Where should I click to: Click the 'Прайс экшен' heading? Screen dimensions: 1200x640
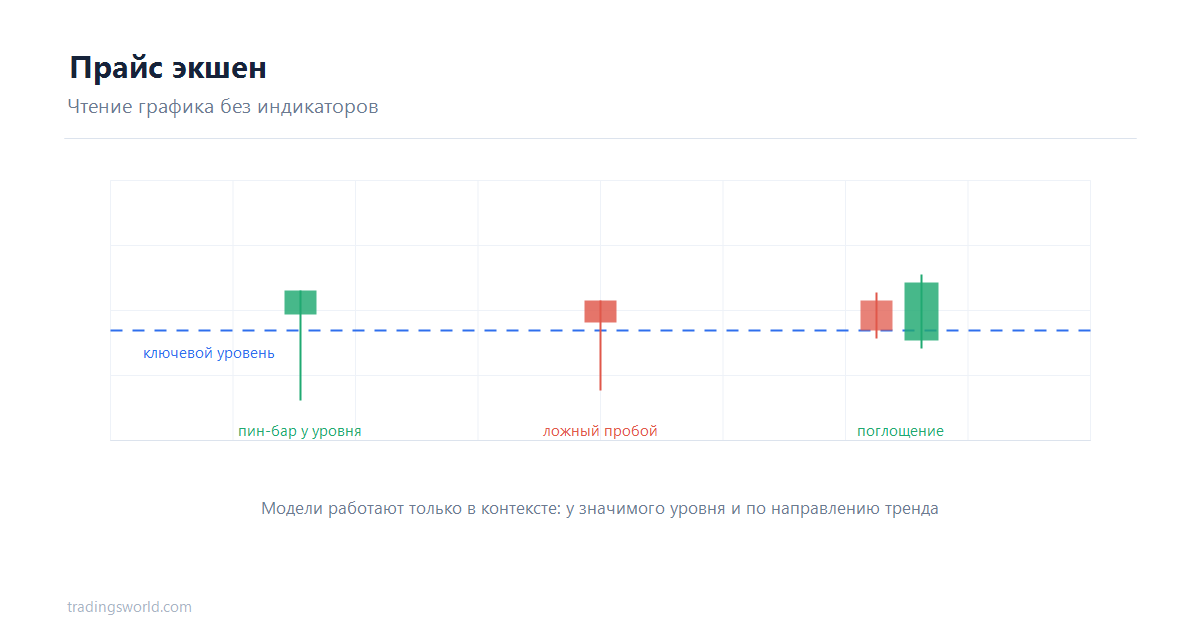[x=168, y=68]
